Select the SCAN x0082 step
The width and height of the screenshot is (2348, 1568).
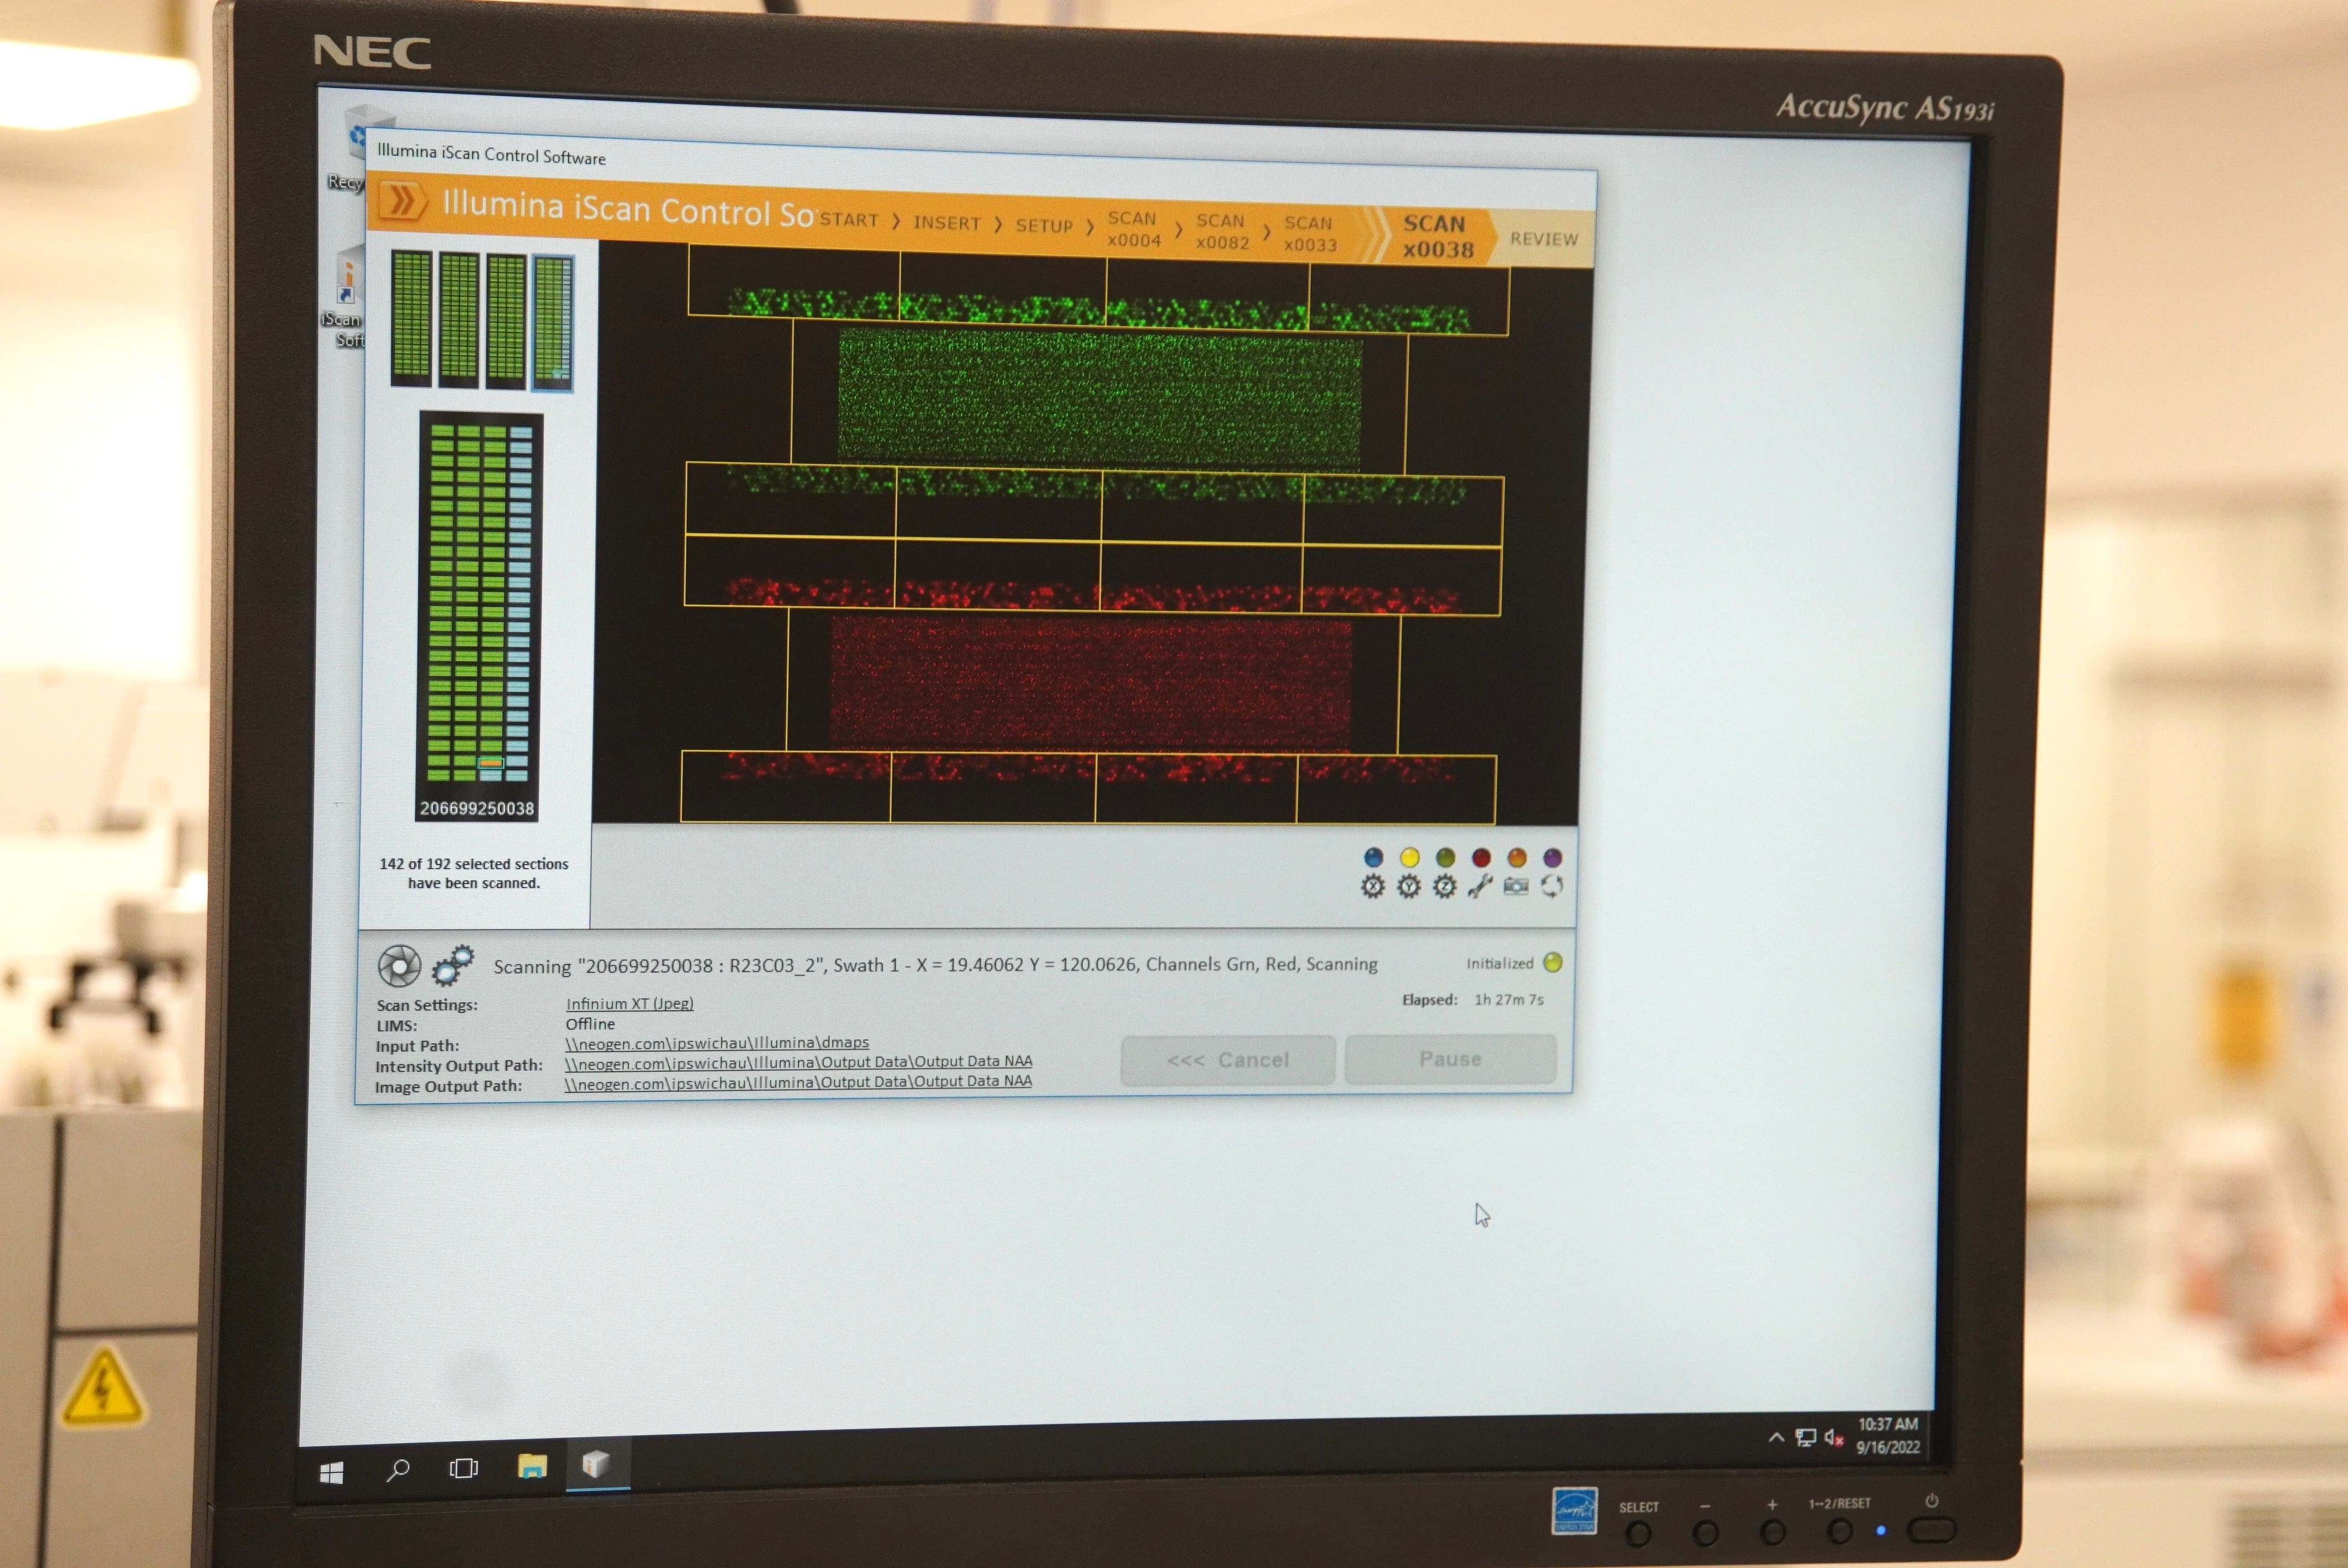click(1222, 231)
